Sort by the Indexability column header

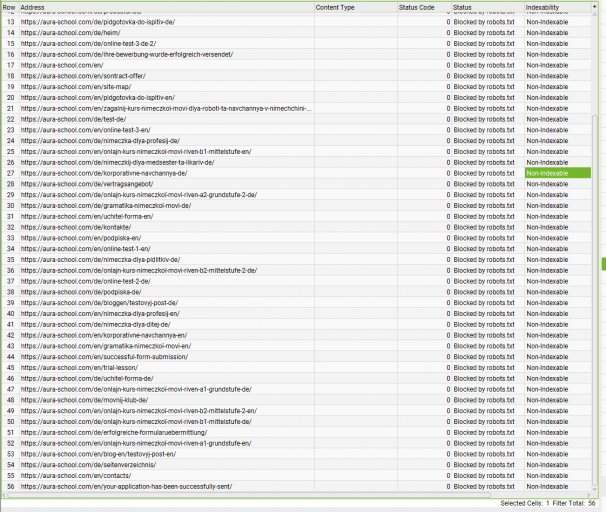[x=557, y=7]
